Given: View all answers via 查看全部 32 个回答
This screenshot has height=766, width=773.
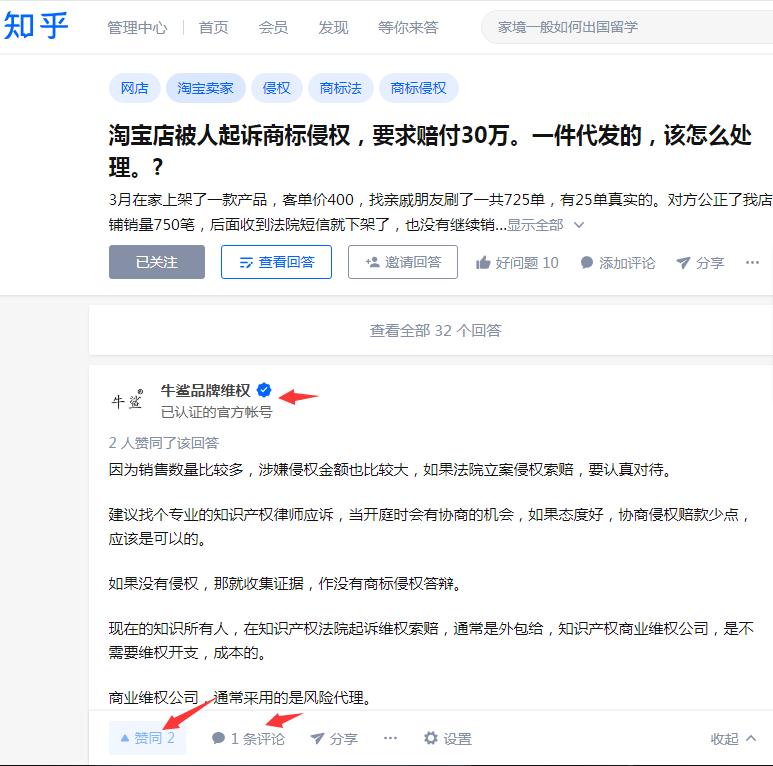Looking at the screenshot, I should tap(435, 330).
